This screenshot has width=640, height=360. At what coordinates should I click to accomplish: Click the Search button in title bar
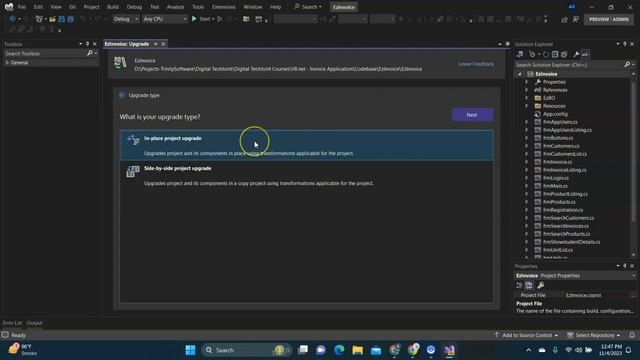point(308,7)
